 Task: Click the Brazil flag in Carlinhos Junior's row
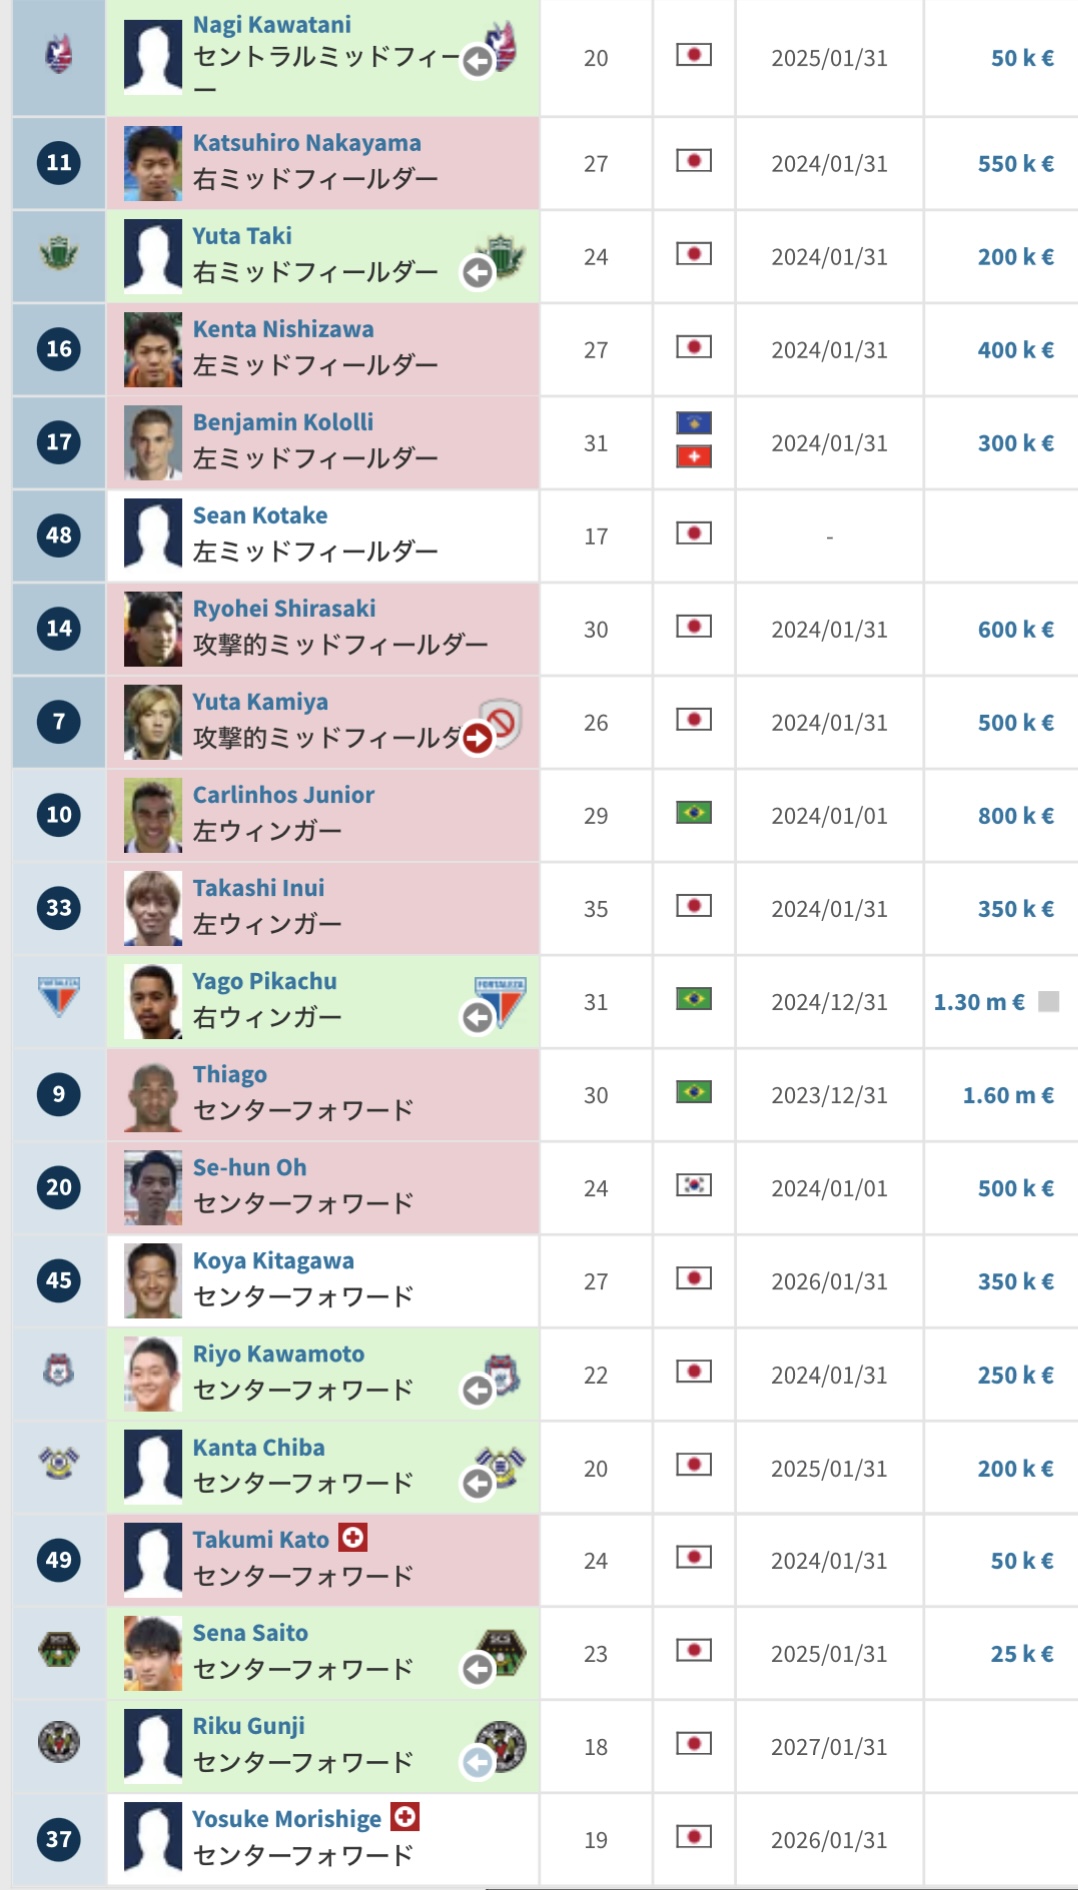click(694, 813)
